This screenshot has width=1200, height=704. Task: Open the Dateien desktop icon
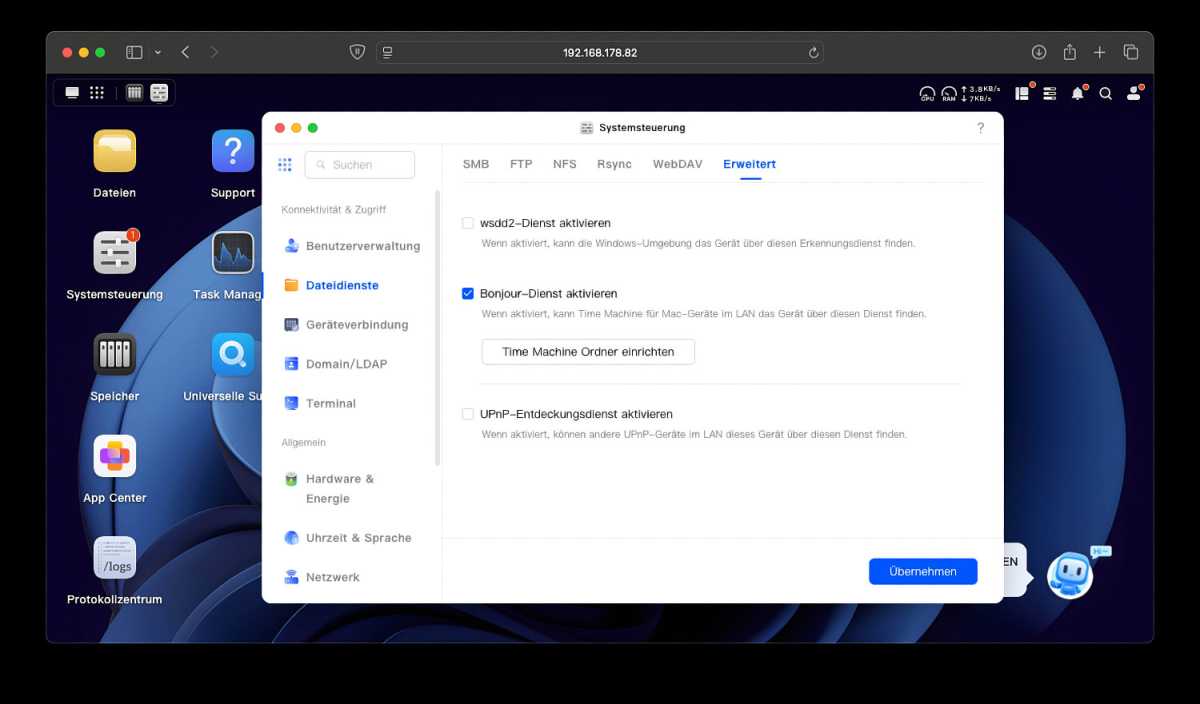click(x=115, y=152)
